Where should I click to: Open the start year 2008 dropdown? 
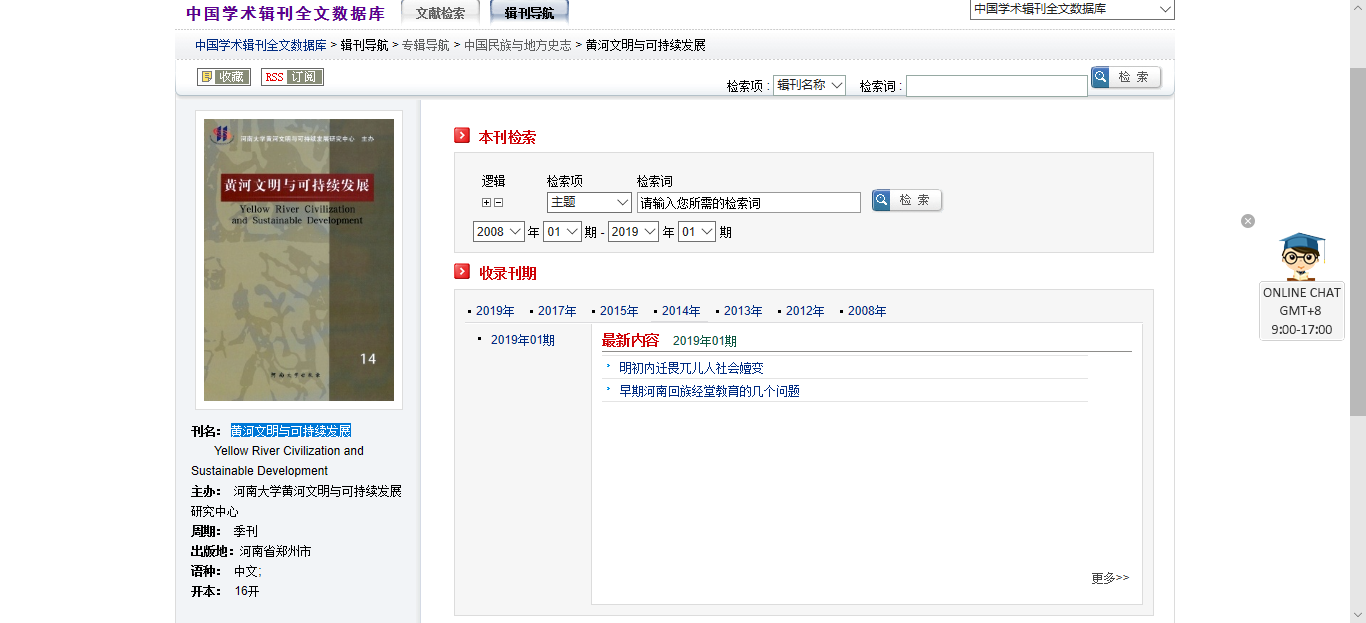point(498,232)
